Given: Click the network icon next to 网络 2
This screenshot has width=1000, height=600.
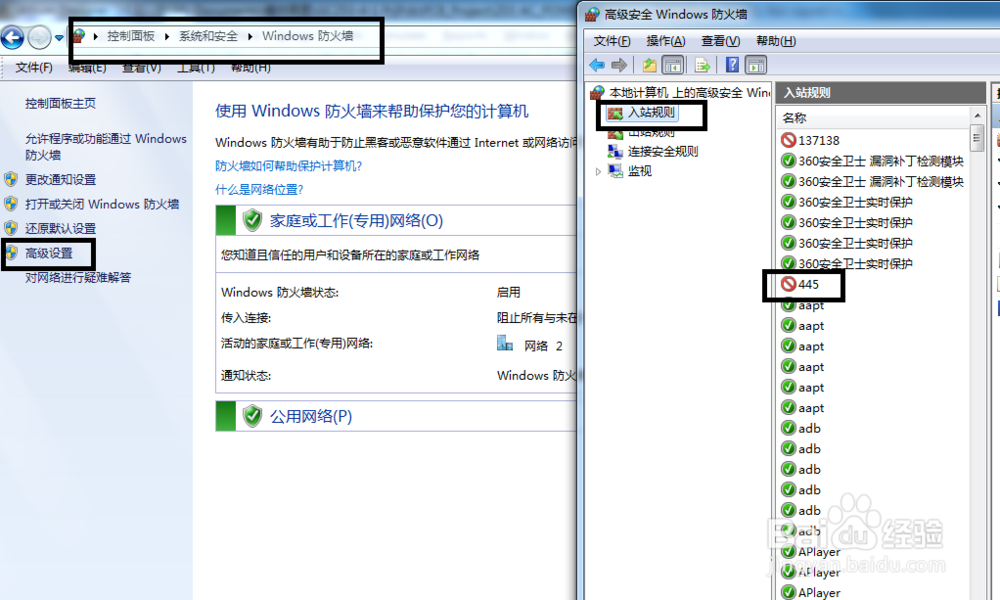Looking at the screenshot, I should (x=505, y=344).
